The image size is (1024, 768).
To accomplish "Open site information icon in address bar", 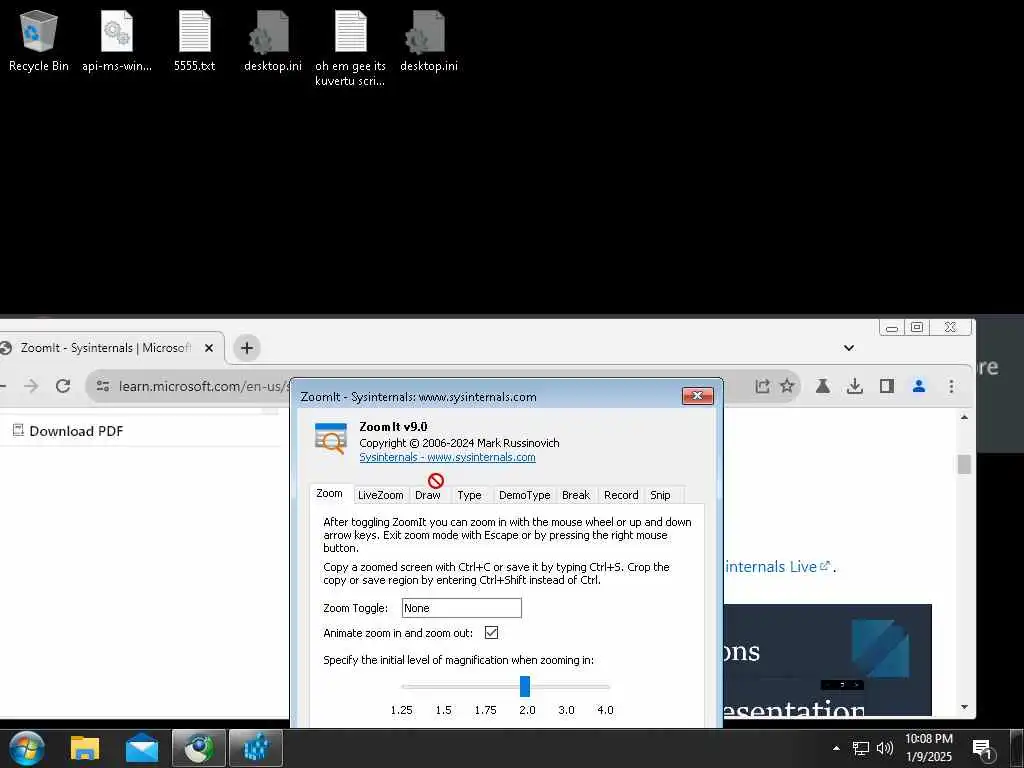I will [103, 386].
